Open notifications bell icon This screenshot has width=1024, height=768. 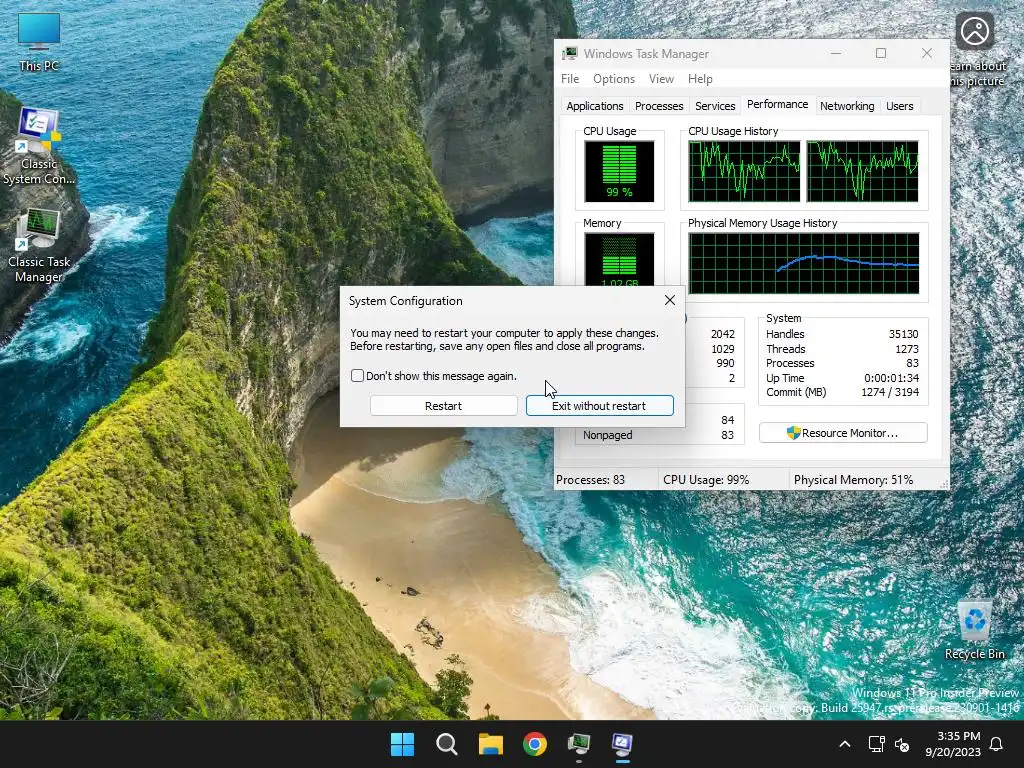coord(997,744)
